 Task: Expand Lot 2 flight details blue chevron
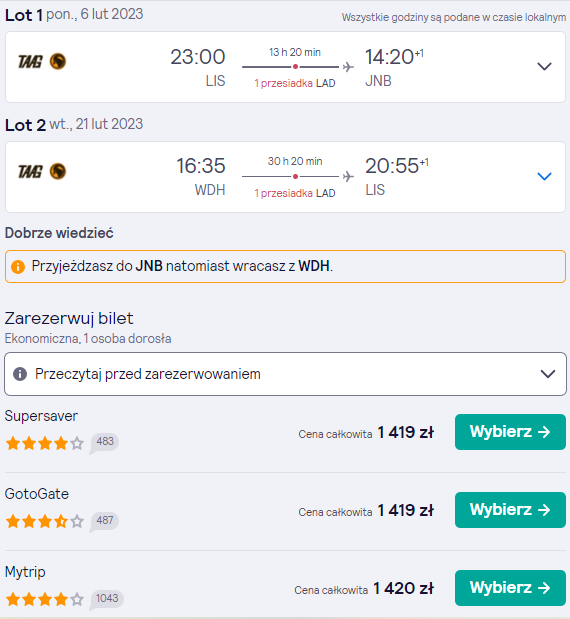[544, 176]
